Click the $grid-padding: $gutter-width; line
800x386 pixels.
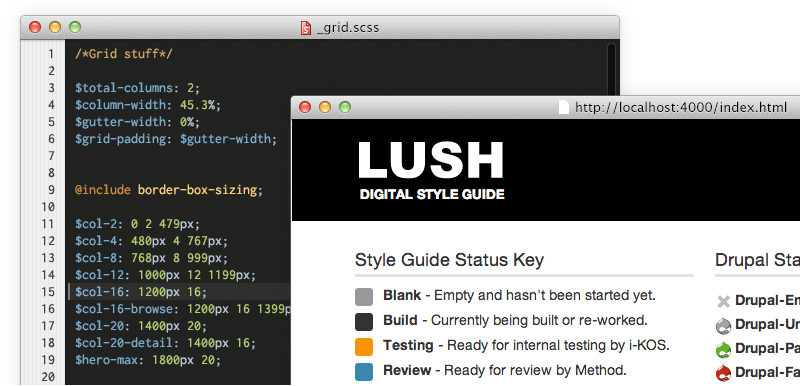(176, 139)
